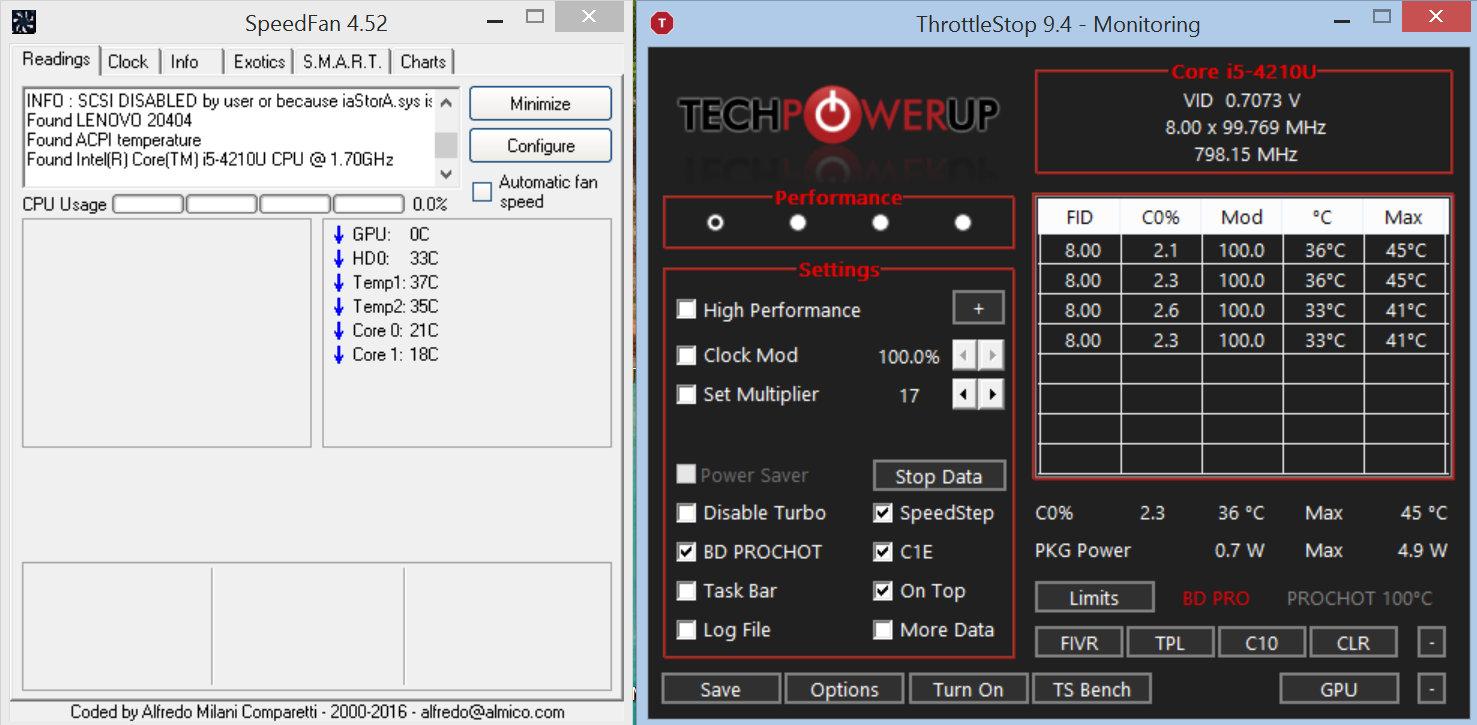The image size is (1477, 725).
Task: Open ThrottleStop Options
Action: [x=845, y=689]
